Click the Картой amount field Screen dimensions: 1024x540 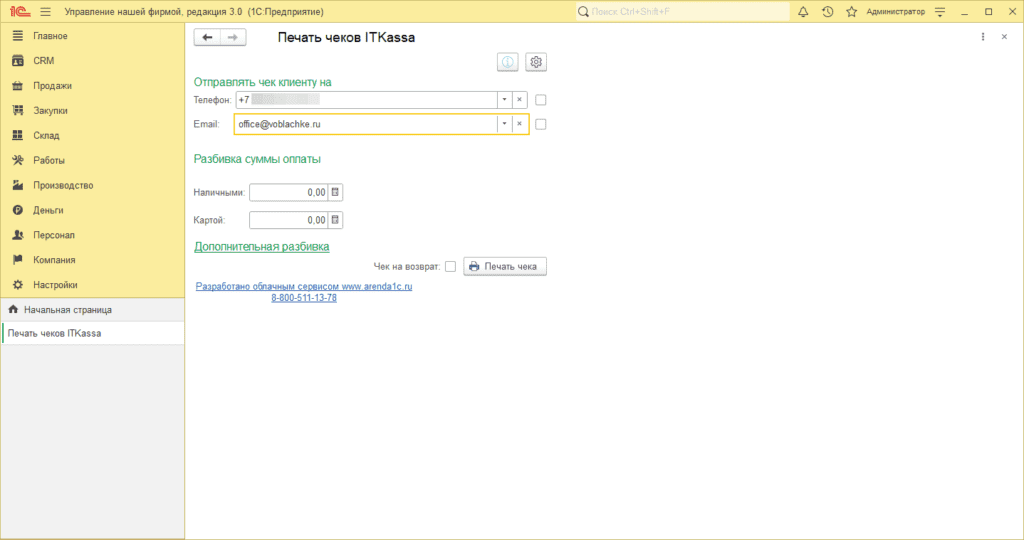289,220
